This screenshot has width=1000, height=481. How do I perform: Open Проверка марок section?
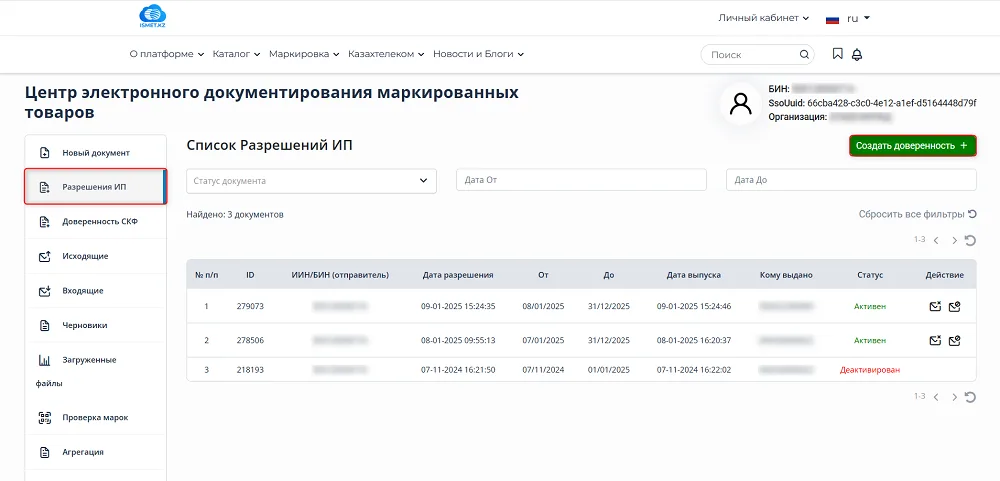tap(96, 418)
